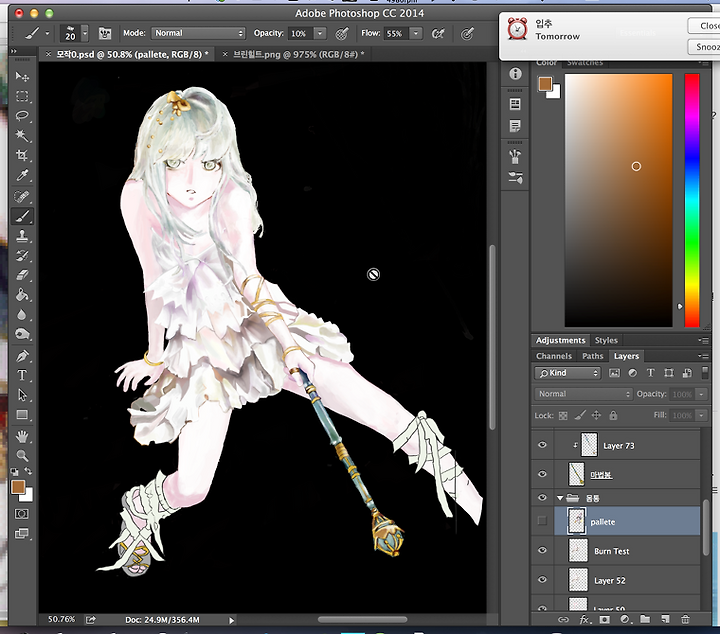Show the pallete layer
Image resolution: width=720 pixels, height=634 pixels.
pyautogui.click(x=542, y=521)
